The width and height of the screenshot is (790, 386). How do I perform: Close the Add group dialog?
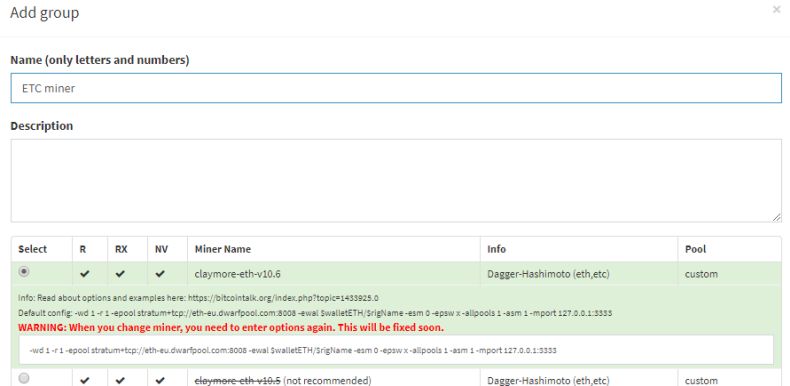click(x=776, y=10)
